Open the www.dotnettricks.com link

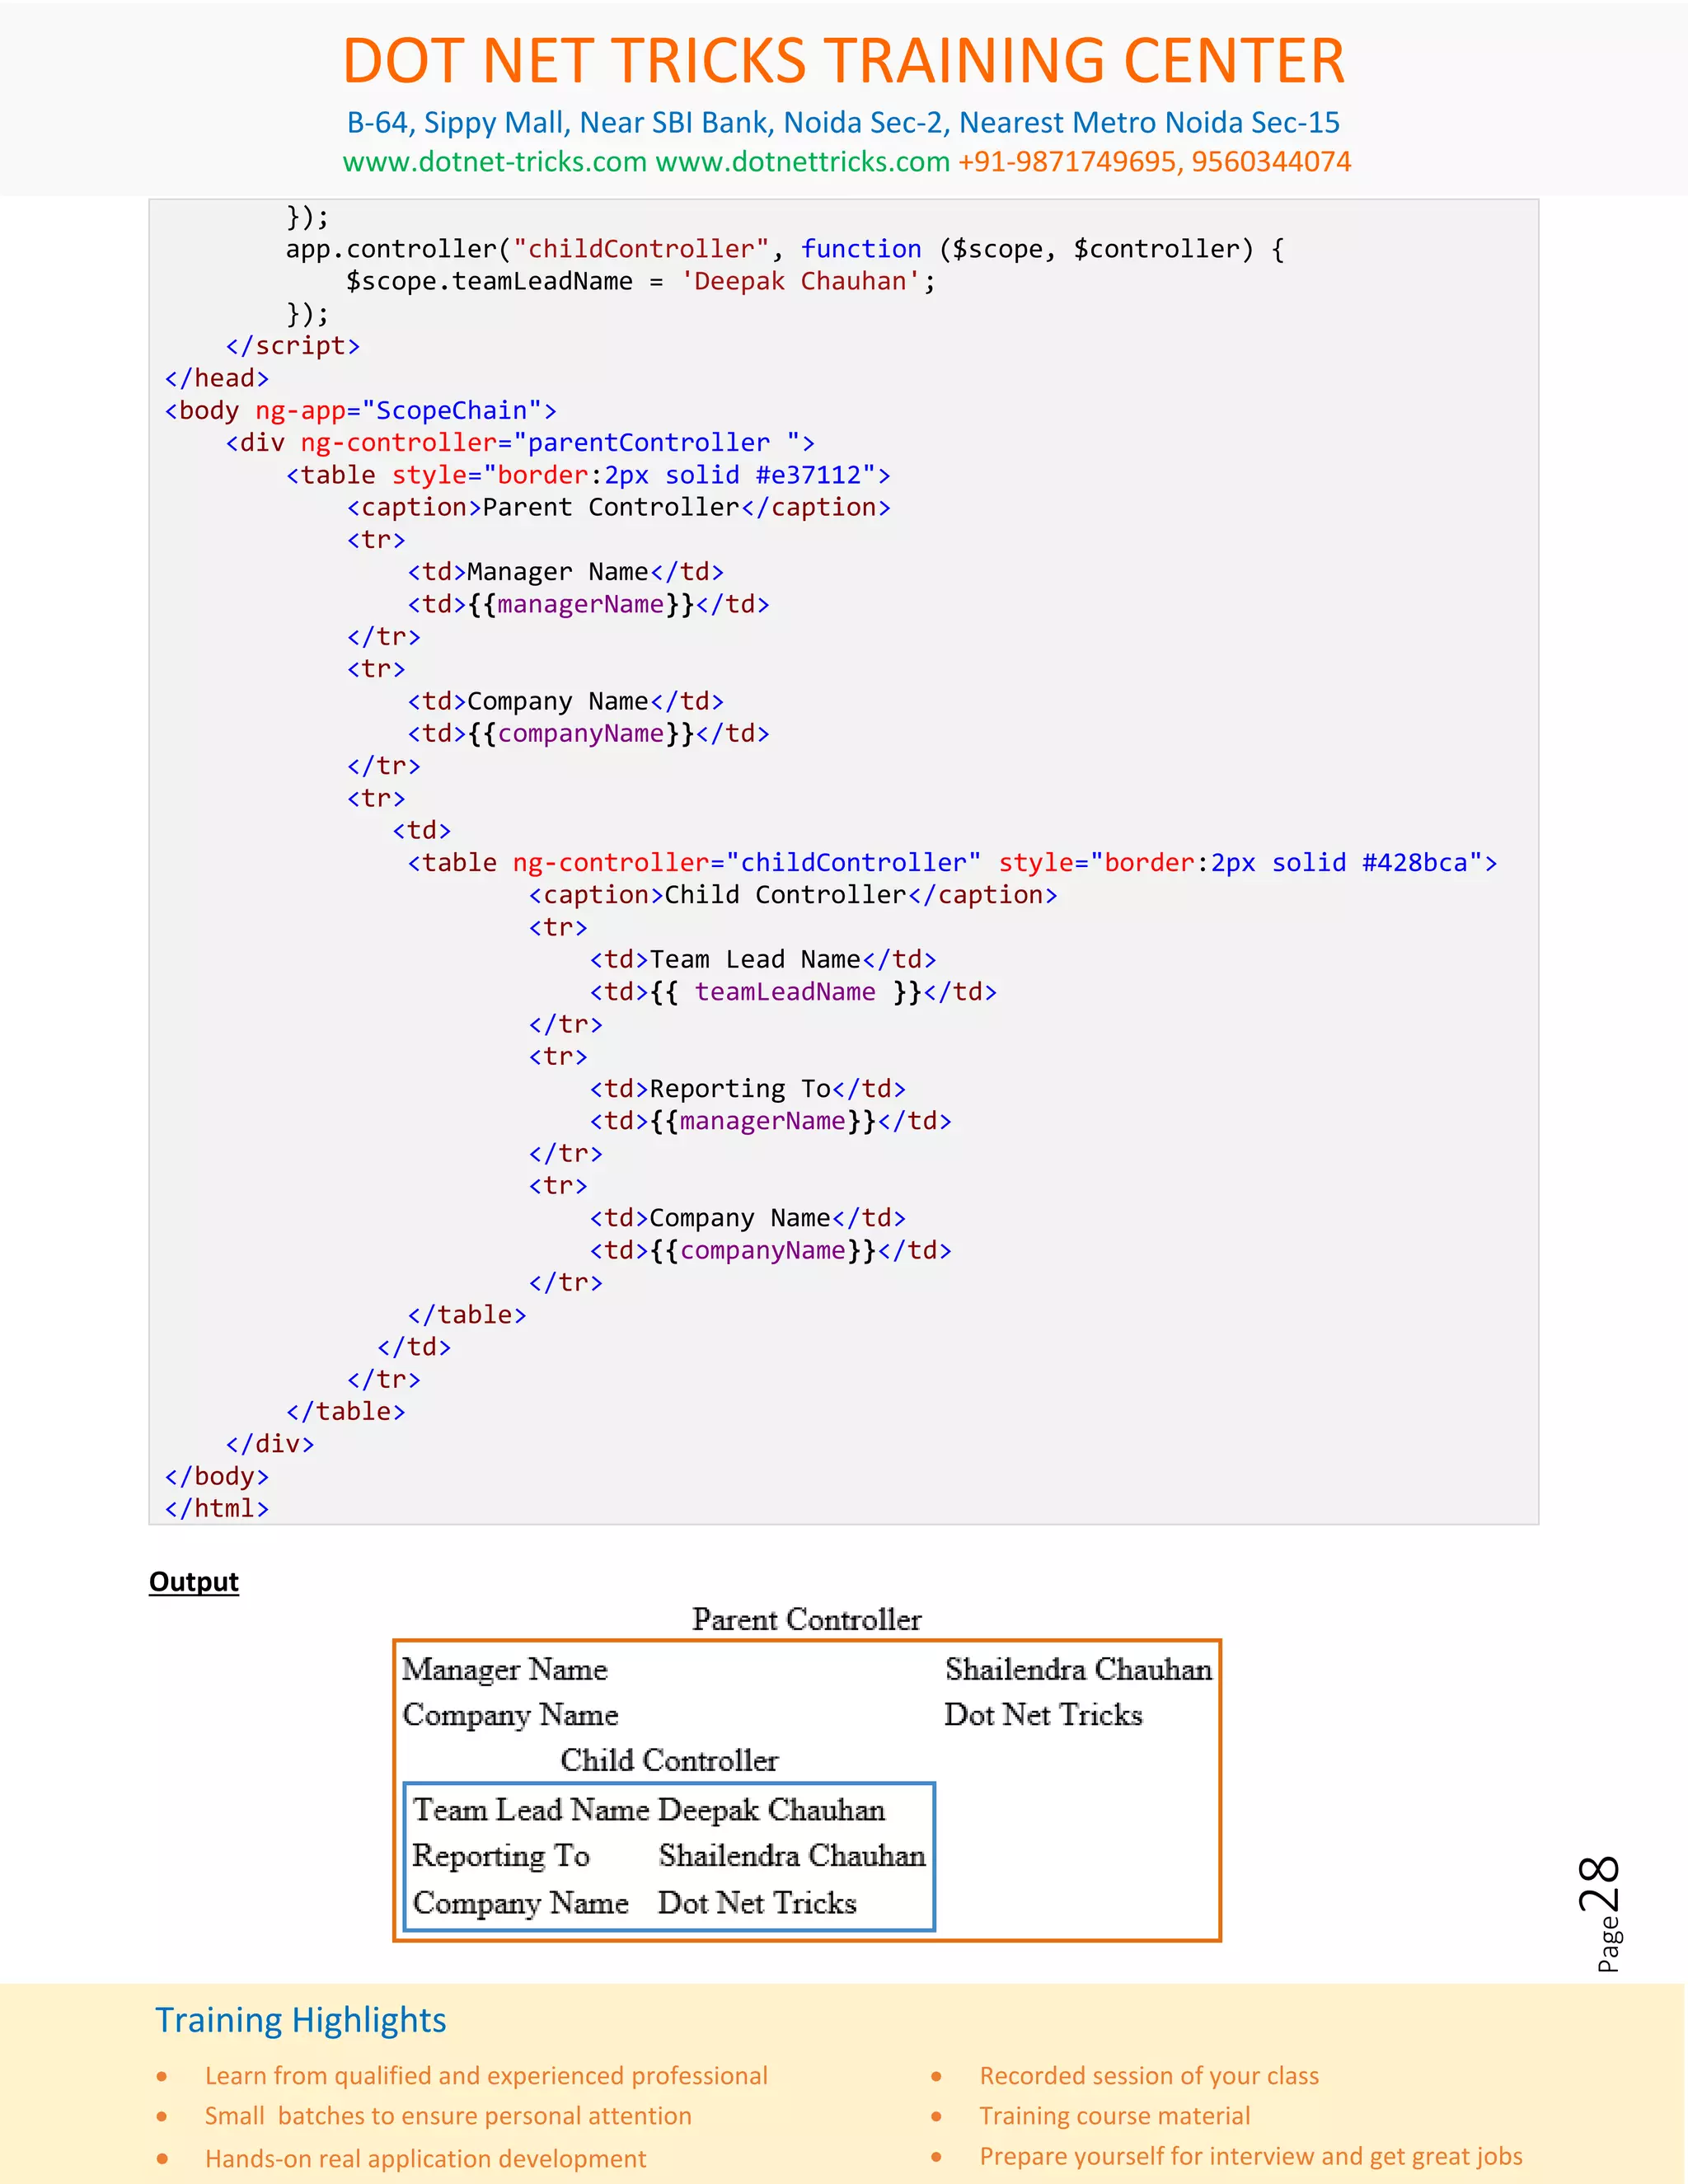coord(802,162)
